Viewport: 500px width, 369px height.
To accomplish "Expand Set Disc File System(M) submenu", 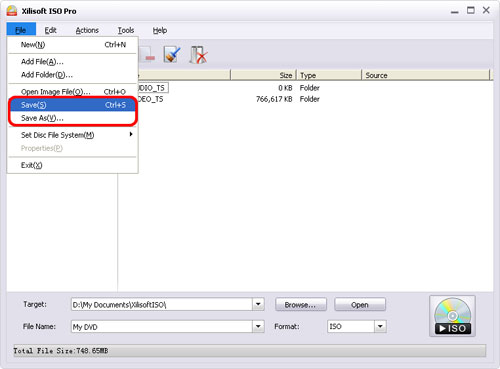I will pos(73,135).
